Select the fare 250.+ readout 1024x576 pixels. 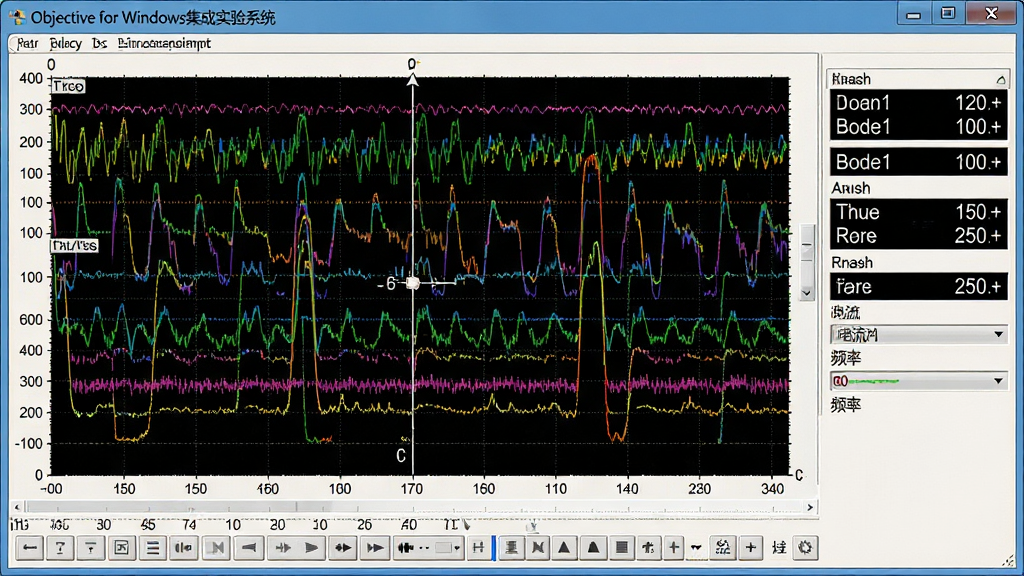[918, 286]
